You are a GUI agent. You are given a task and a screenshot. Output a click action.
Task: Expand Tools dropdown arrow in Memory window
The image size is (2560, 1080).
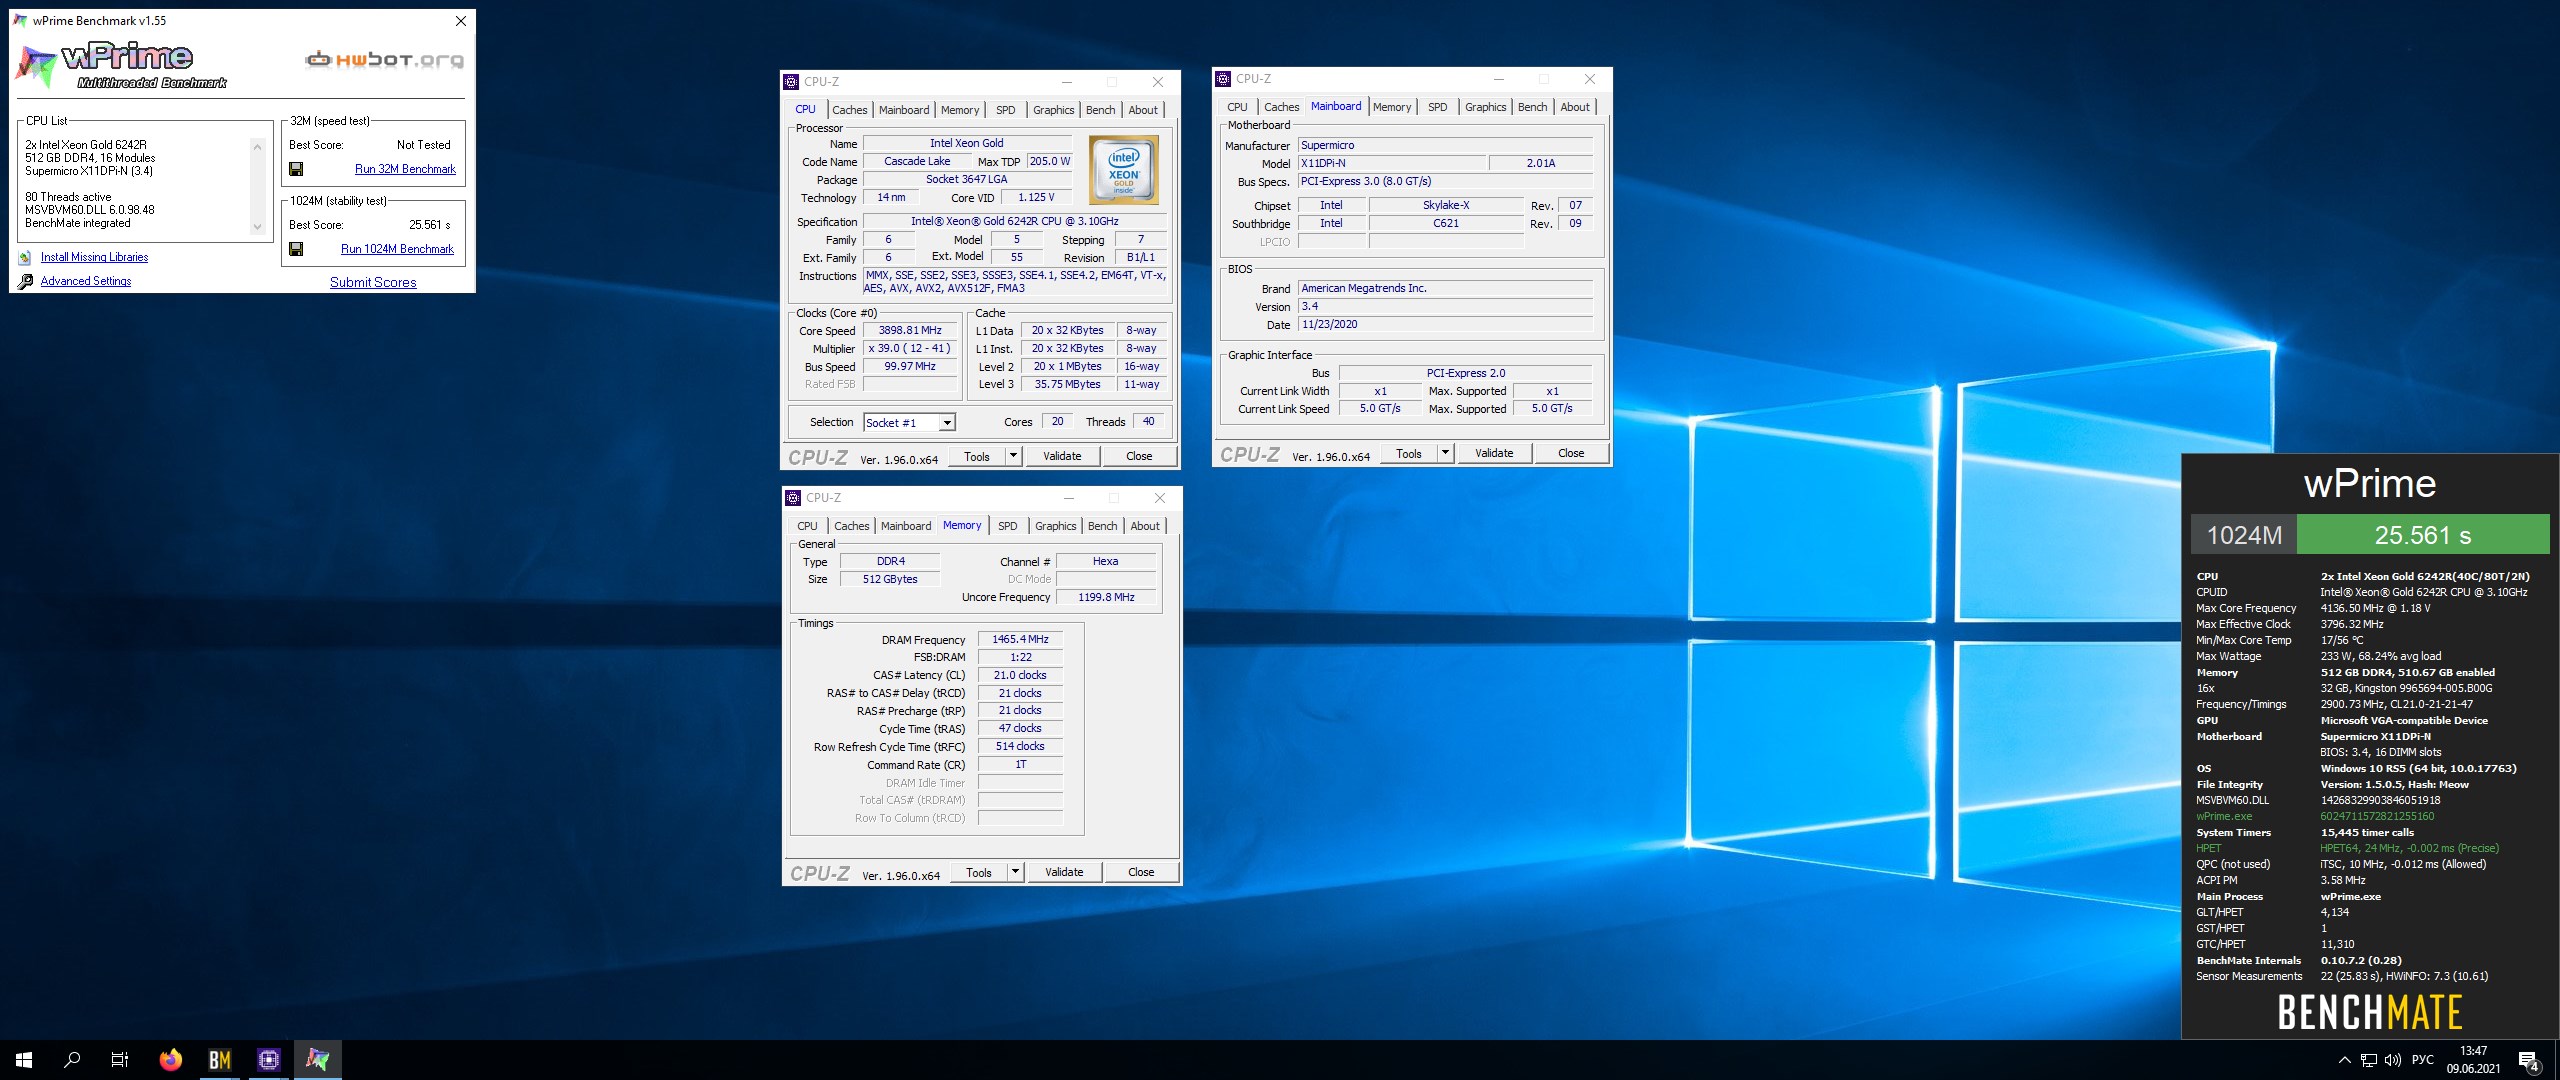[1014, 872]
